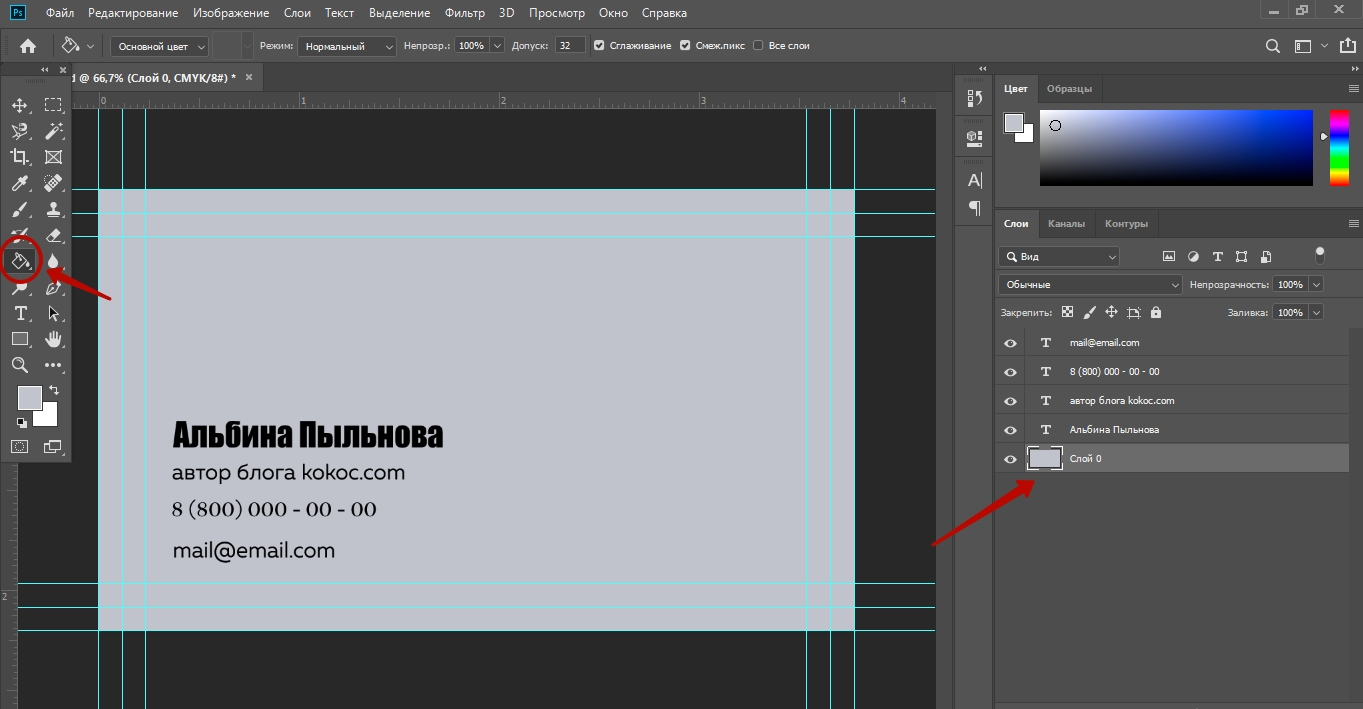
Task: Select the Magic Wand tool
Action: click(x=53, y=131)
